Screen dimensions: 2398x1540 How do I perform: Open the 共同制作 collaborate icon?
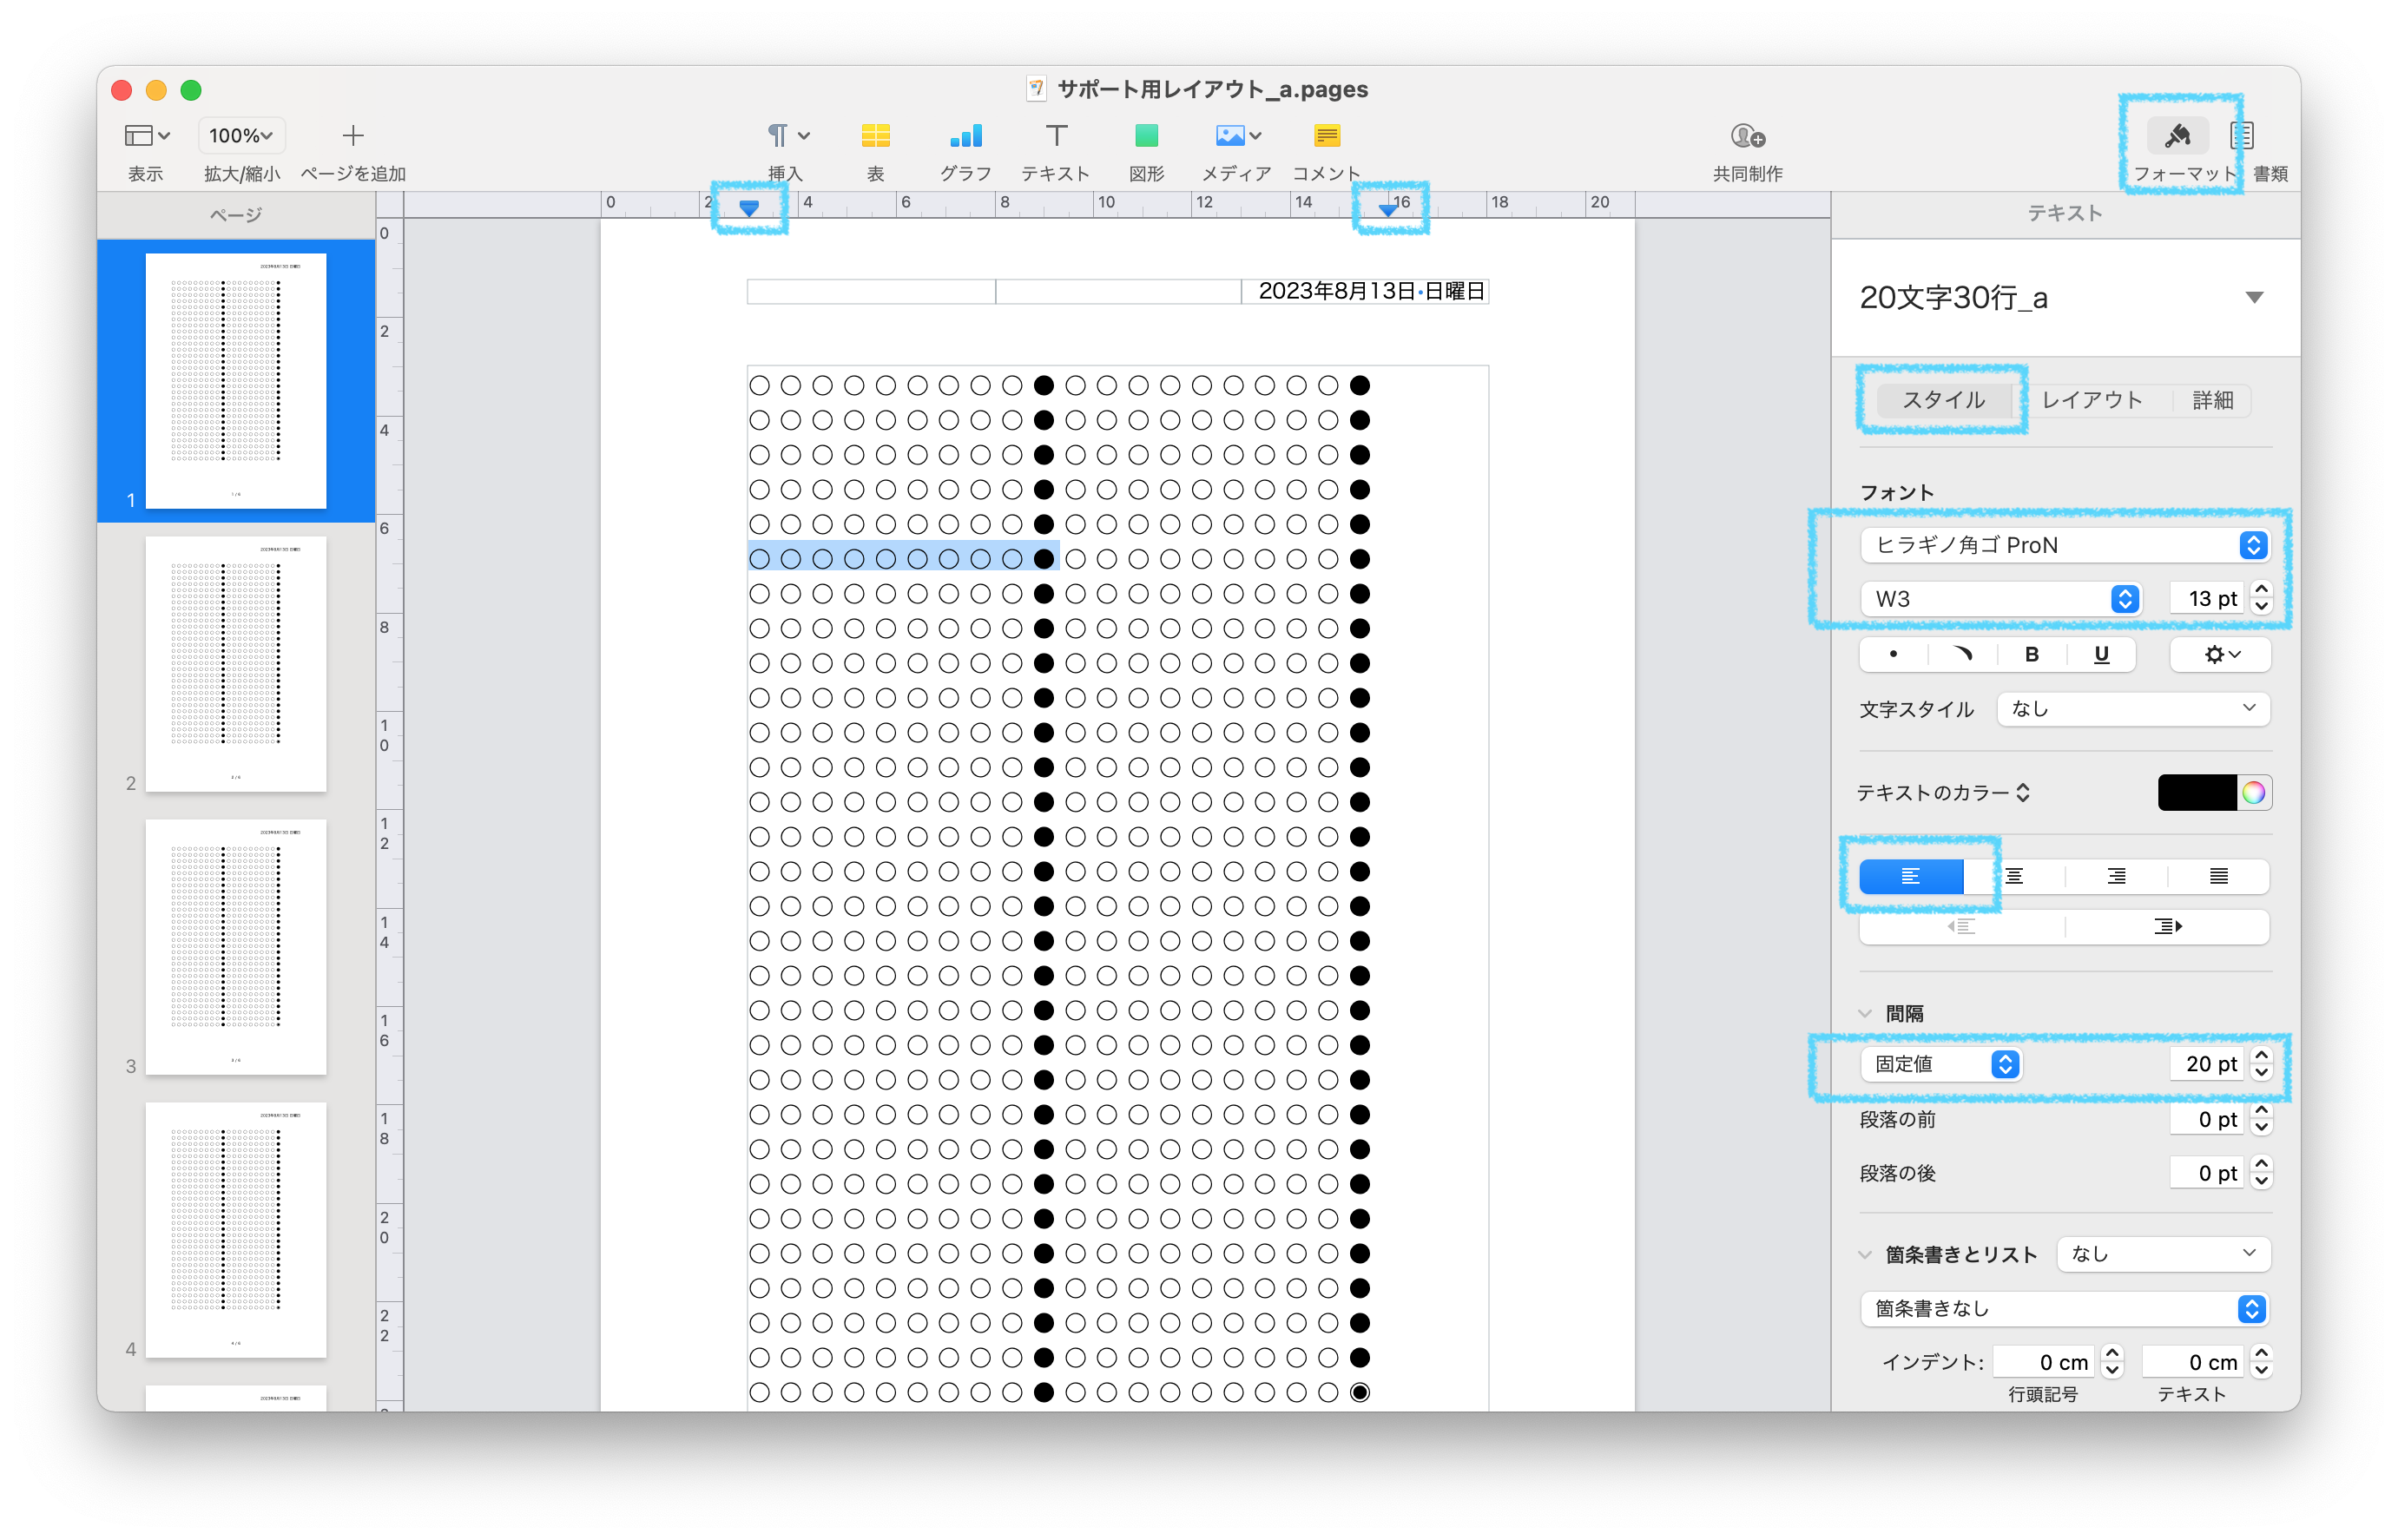tap(1747, 136)
